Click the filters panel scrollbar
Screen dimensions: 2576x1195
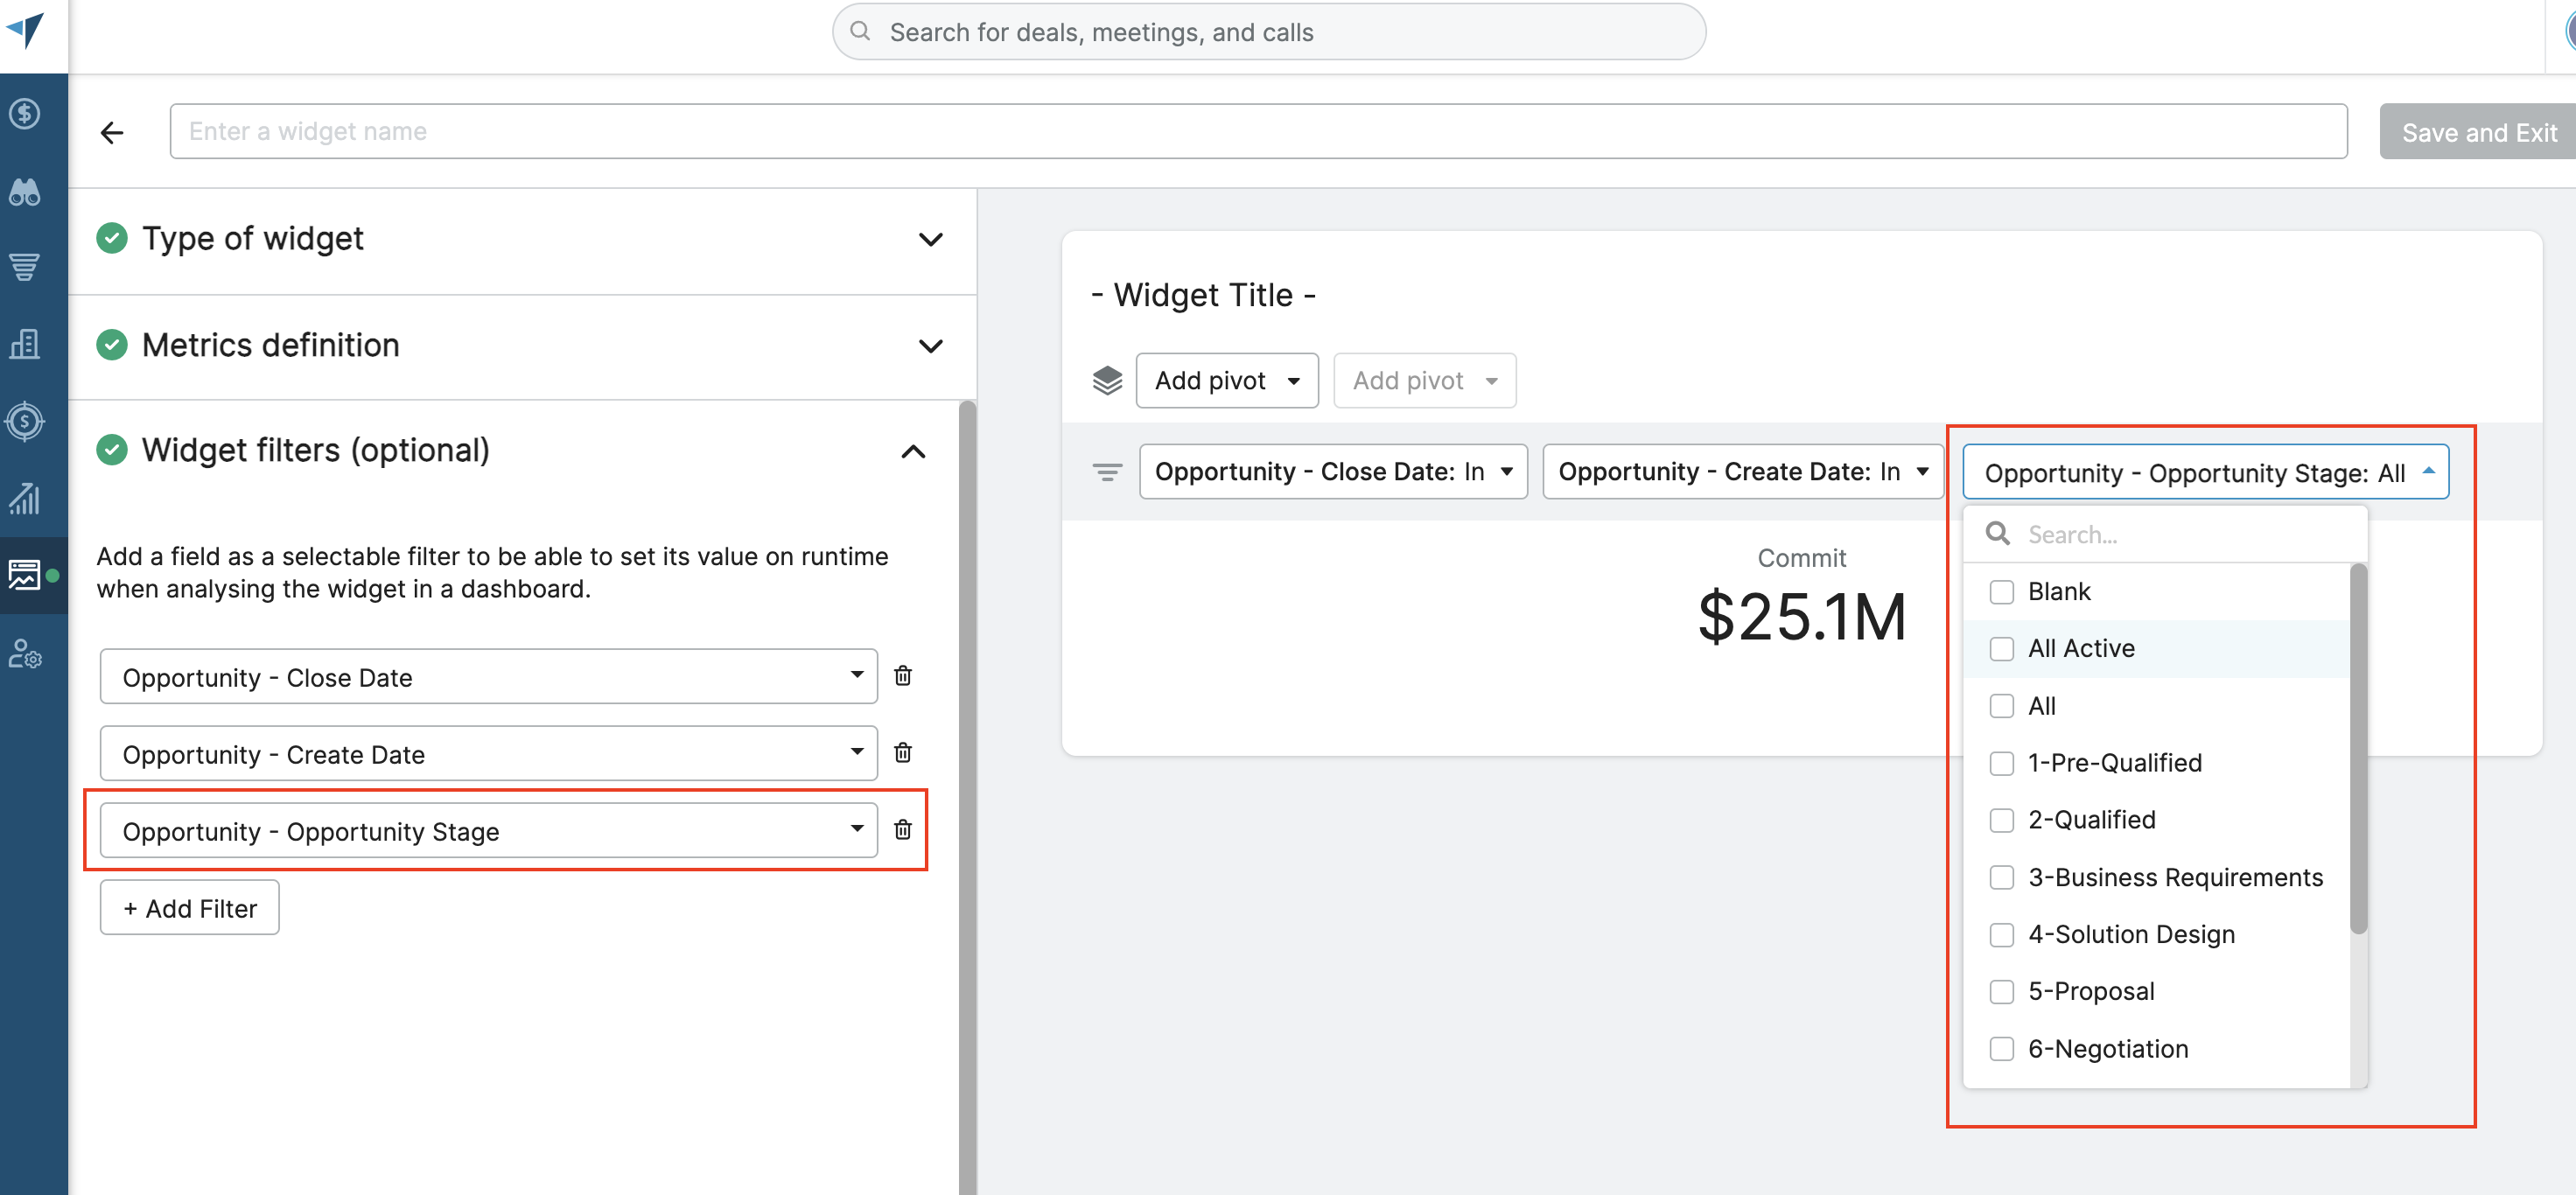(967, 797)
